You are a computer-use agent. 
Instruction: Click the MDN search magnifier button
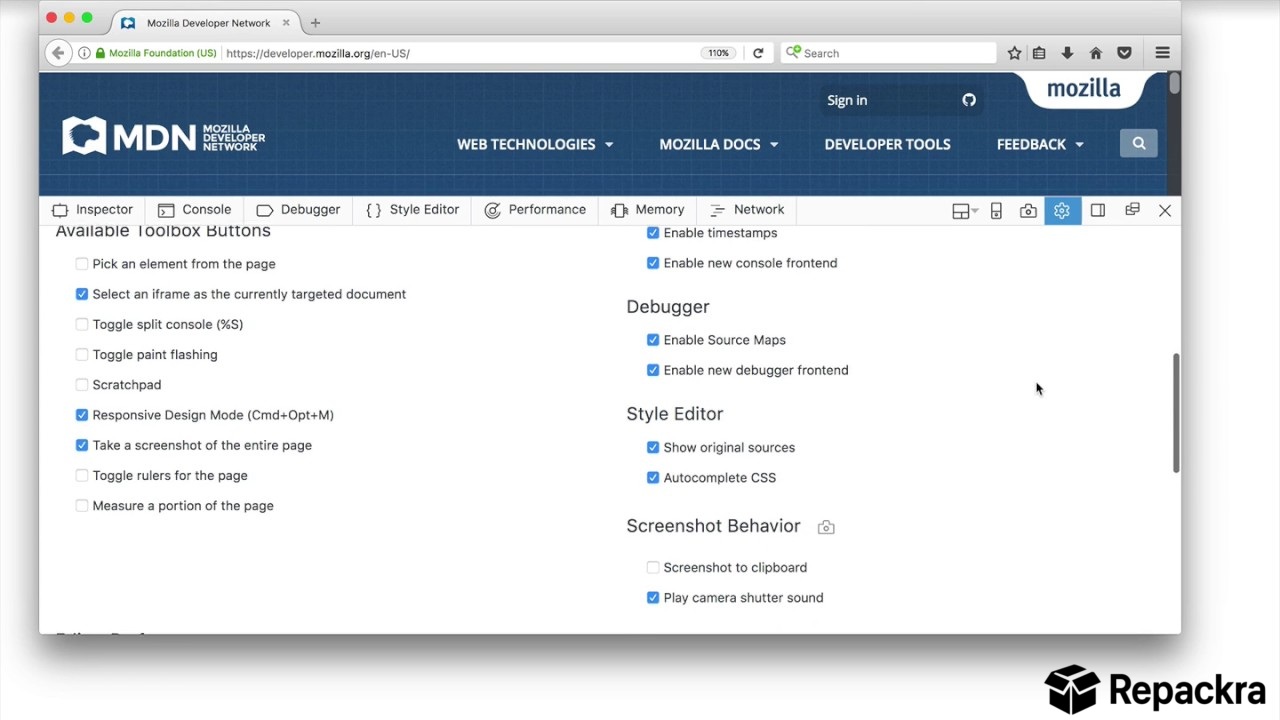tap(1139, 144)
